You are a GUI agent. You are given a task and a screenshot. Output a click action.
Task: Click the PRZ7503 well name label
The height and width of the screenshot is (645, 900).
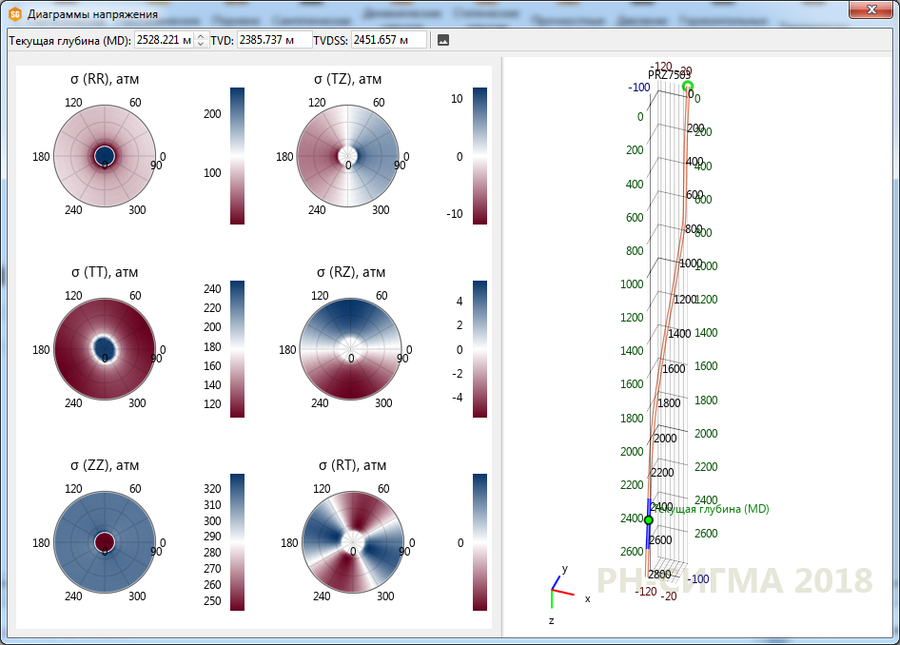click(668, 74)
